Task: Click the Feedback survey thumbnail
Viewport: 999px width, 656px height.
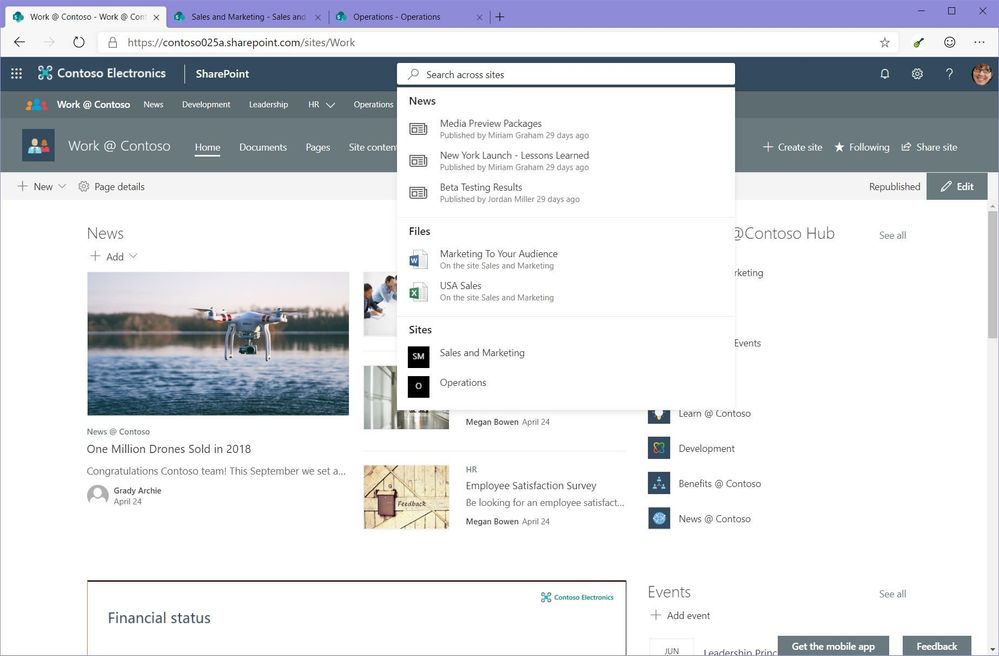Action: click(x=406, y=497)
